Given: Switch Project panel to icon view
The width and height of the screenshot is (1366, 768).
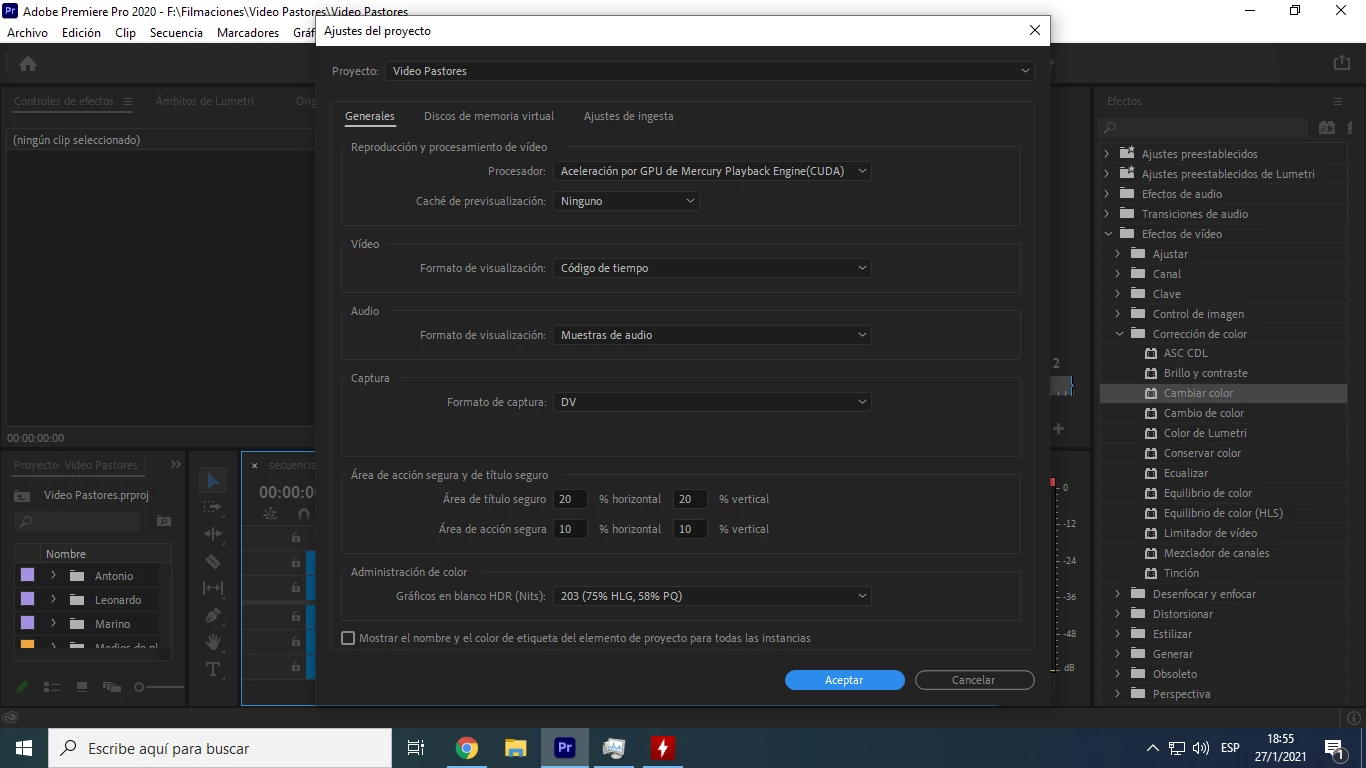Looking at the screenshot, I should click(82, 687).
